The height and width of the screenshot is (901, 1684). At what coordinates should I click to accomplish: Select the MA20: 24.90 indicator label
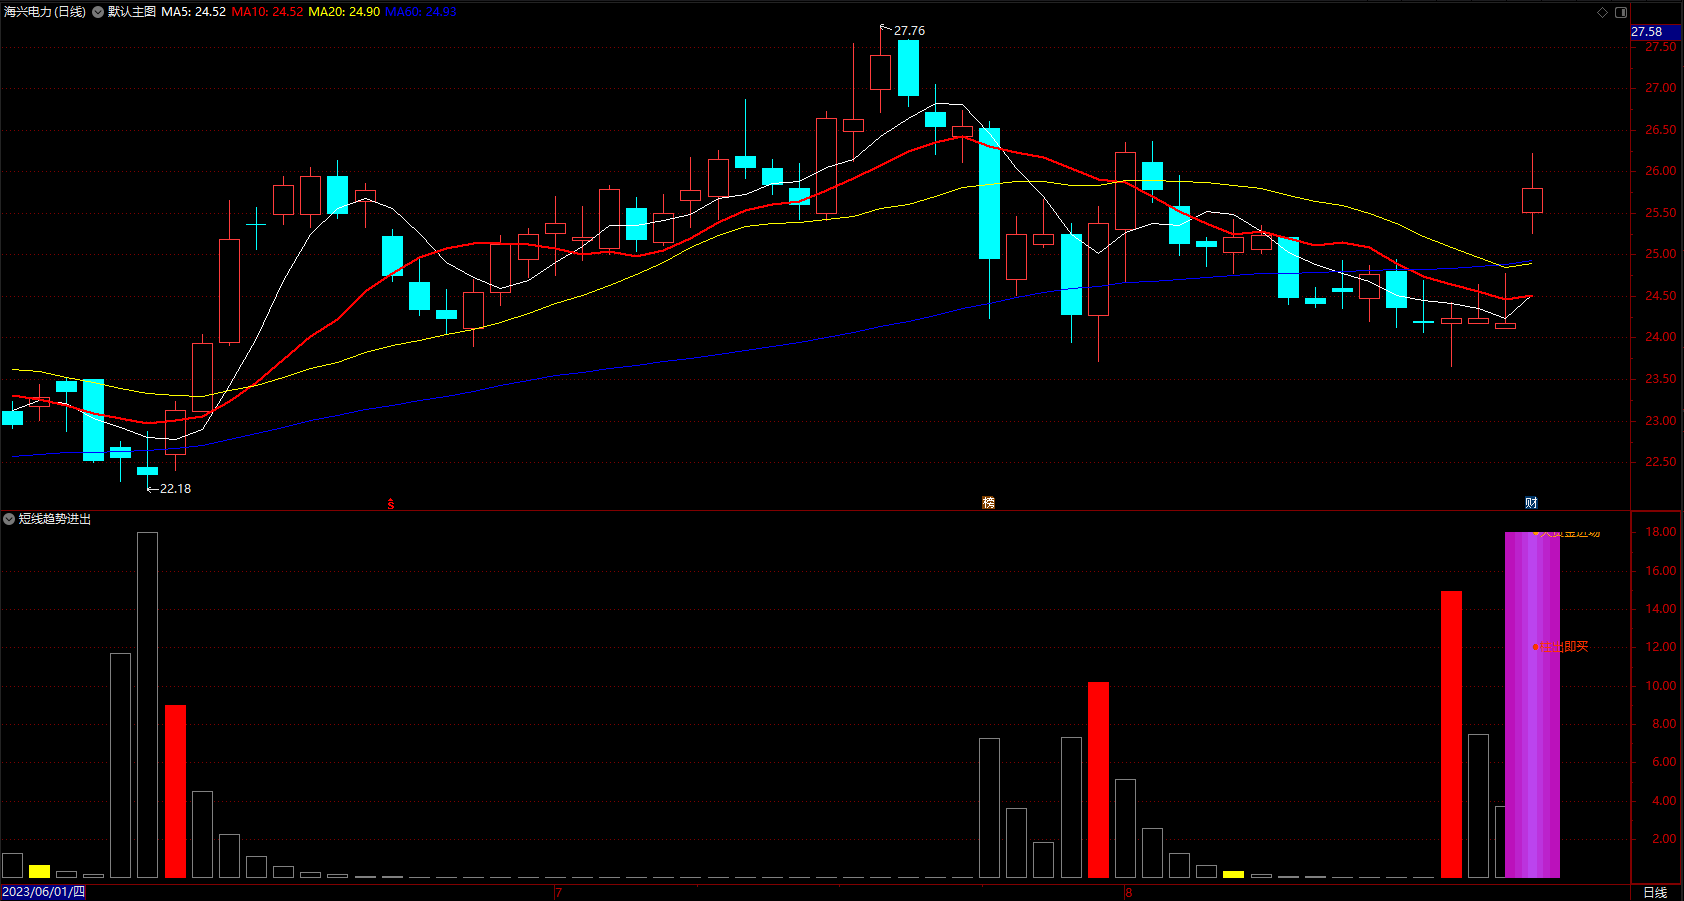(344, 12)
